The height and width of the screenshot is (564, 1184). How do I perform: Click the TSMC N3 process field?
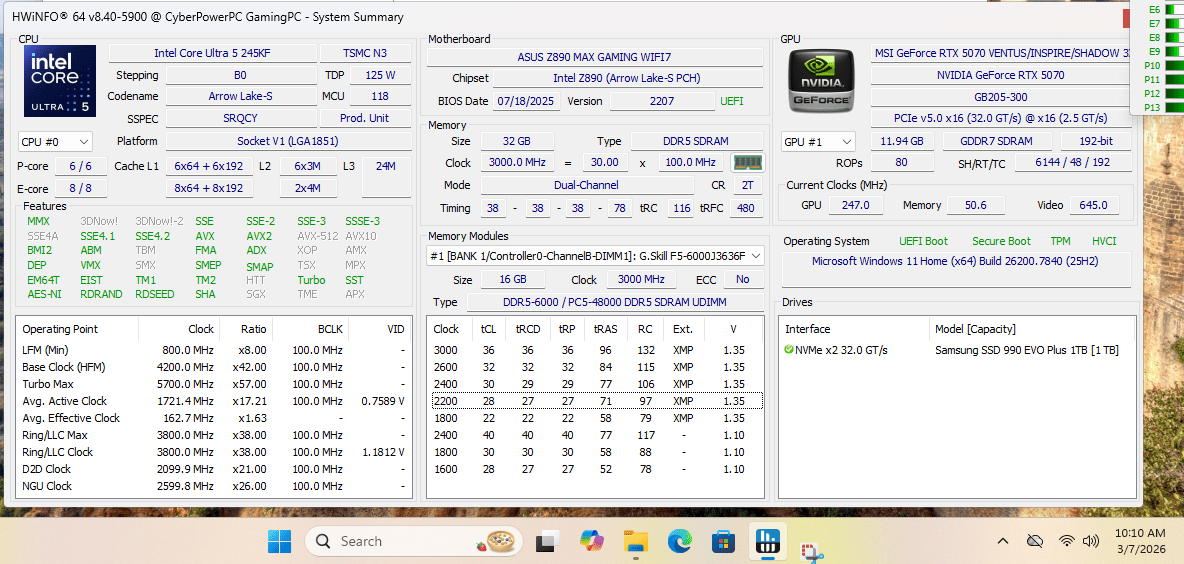(365, 53)
